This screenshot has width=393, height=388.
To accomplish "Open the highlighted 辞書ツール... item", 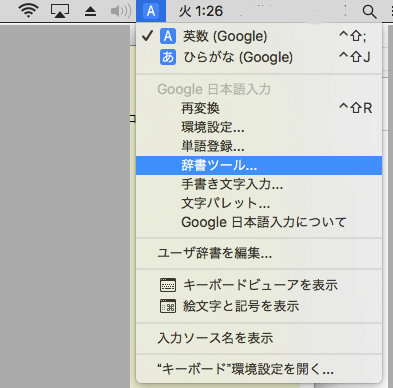I will [259, 165].
